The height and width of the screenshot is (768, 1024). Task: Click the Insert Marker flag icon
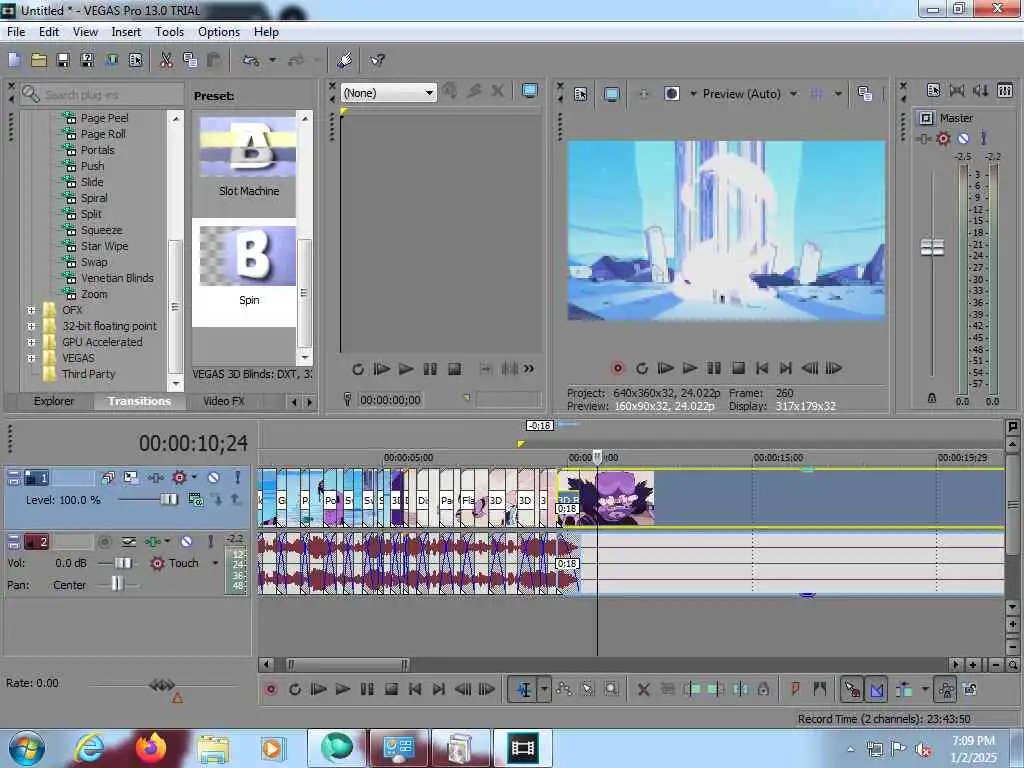pyautogui.click(x=795, y=689)
